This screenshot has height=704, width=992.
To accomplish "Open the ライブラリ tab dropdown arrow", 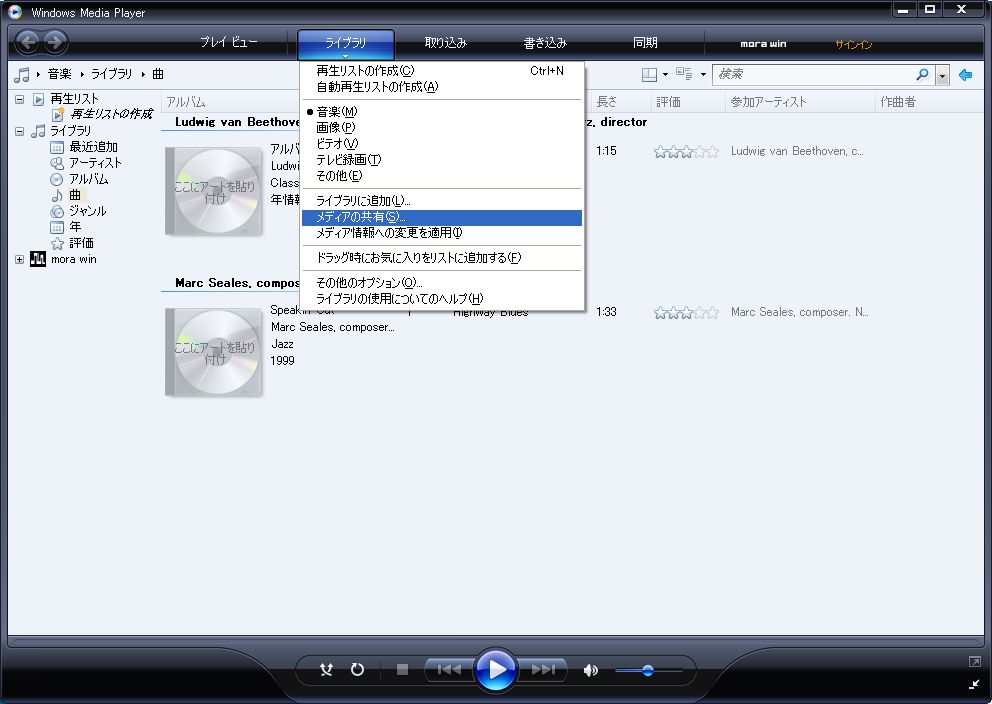I will pyautogui.click(x=345, y=56).
